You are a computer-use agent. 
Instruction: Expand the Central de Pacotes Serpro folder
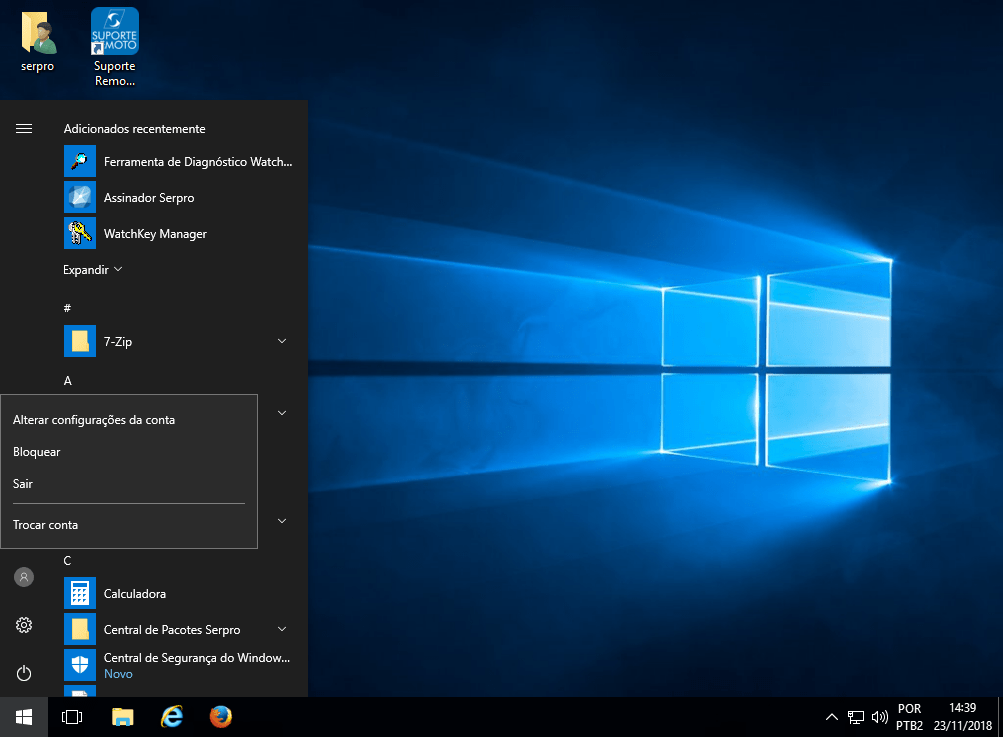tap(282, 630)
